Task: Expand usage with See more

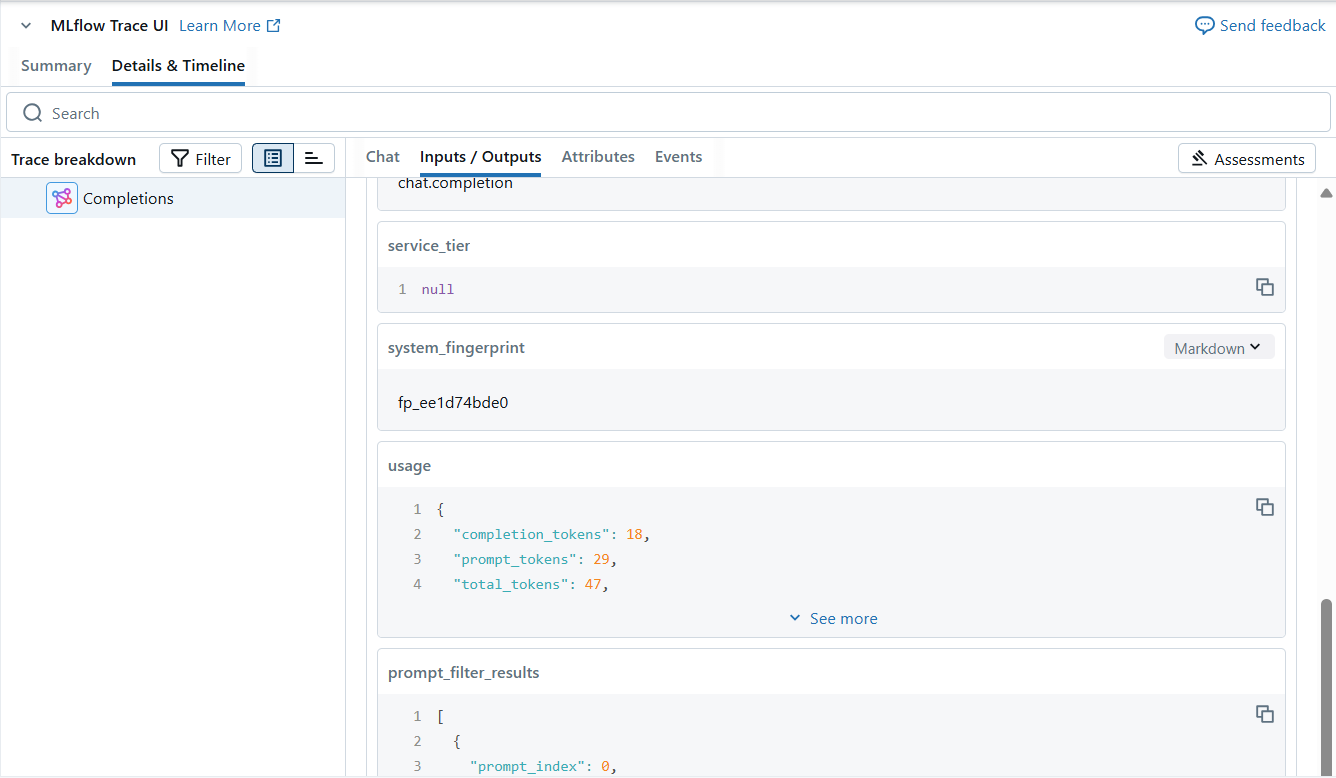Action: [833, 619]
